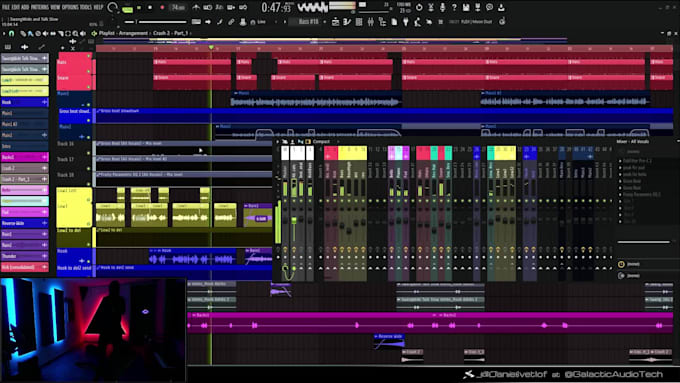Open the ADD menu
This screenshot has height=383, width=680.
click(x=25, y=7)
